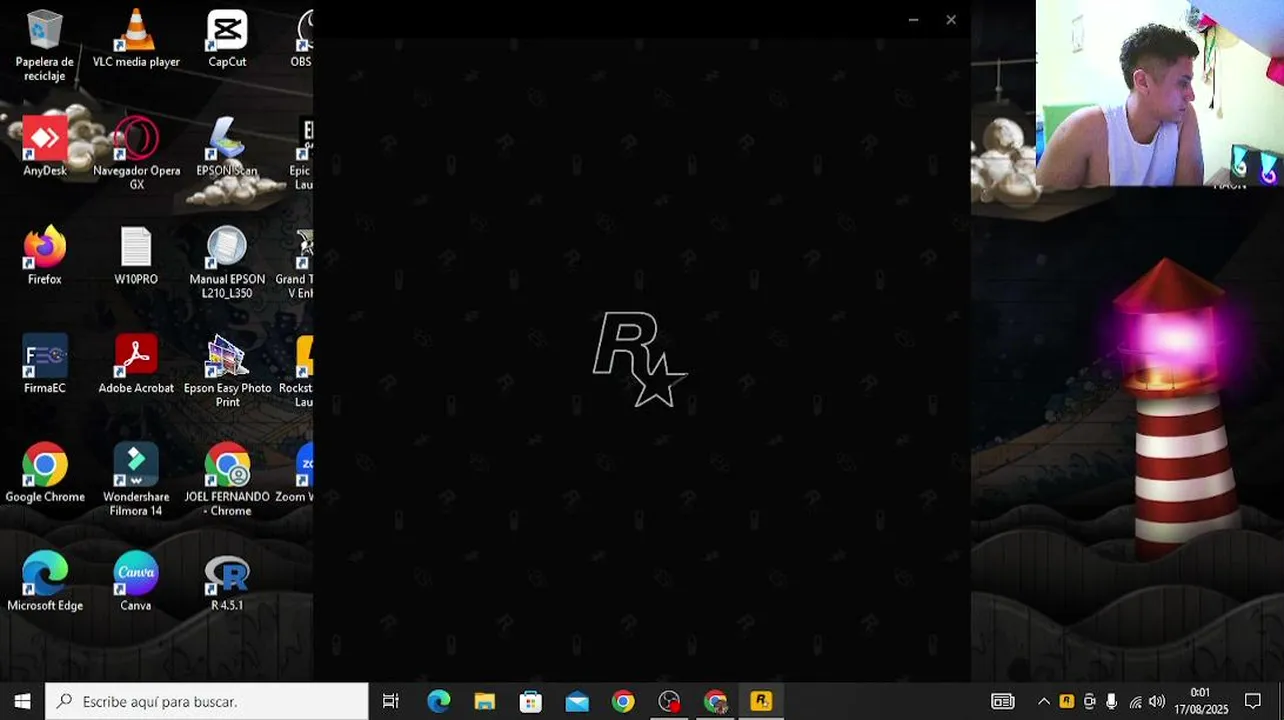Launch Google Chrome from the desktop
This screenshot has height=720, width=1284.
(x=45, y=473)
